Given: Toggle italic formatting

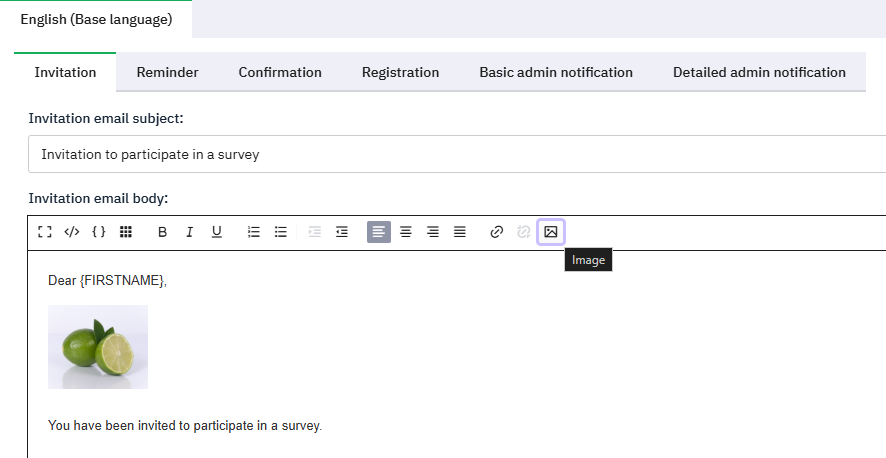Looking at the screenshot, I should (x=189, y=232).
